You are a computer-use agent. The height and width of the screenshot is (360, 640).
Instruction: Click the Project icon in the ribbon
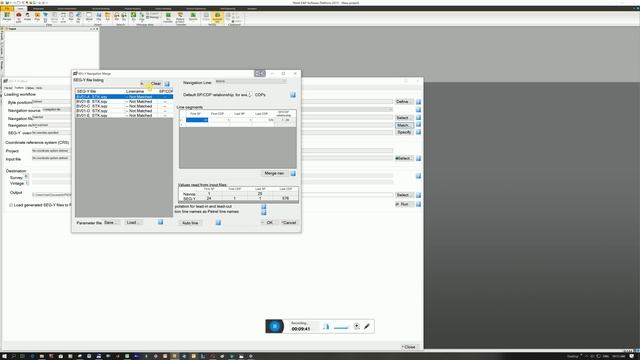(x=7, y=17)
